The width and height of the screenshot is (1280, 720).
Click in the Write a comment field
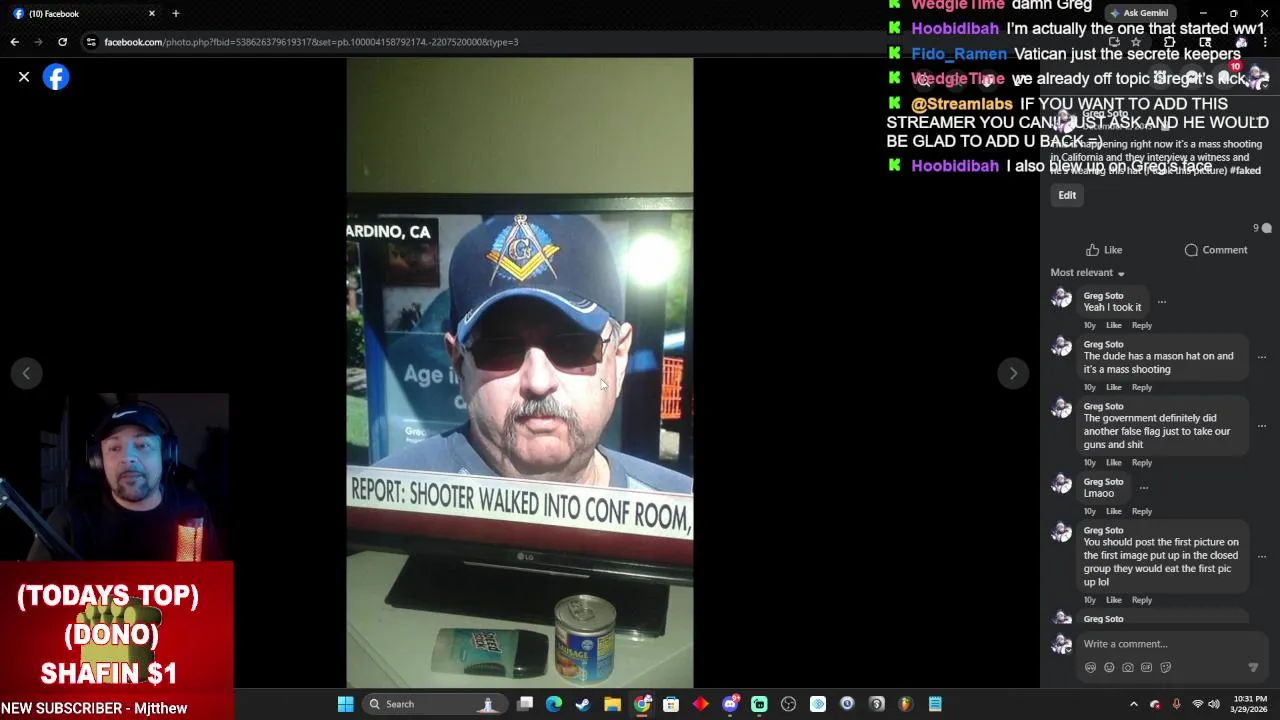click(x=1170, y=644)
